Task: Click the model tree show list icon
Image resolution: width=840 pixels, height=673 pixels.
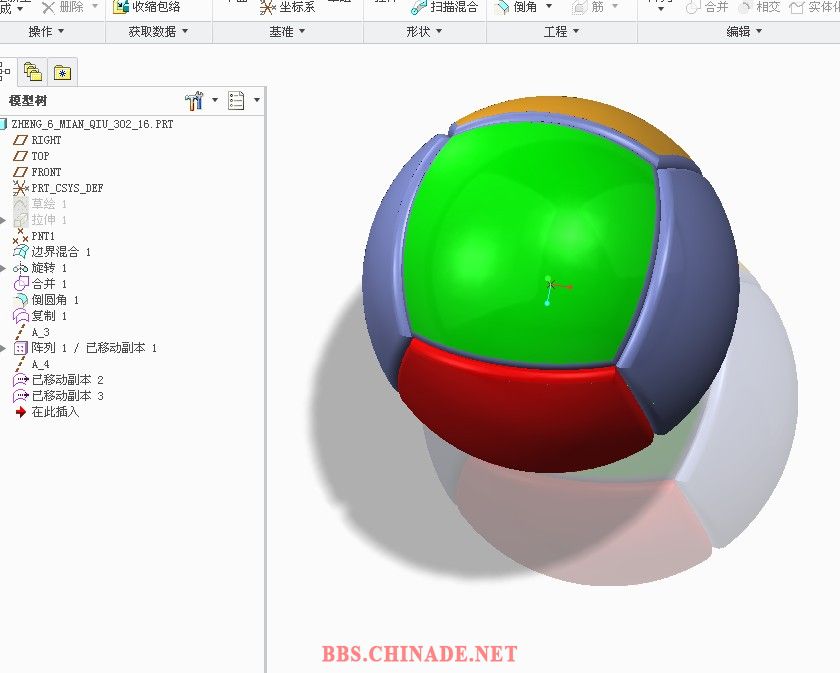Action: pos(237,100)
